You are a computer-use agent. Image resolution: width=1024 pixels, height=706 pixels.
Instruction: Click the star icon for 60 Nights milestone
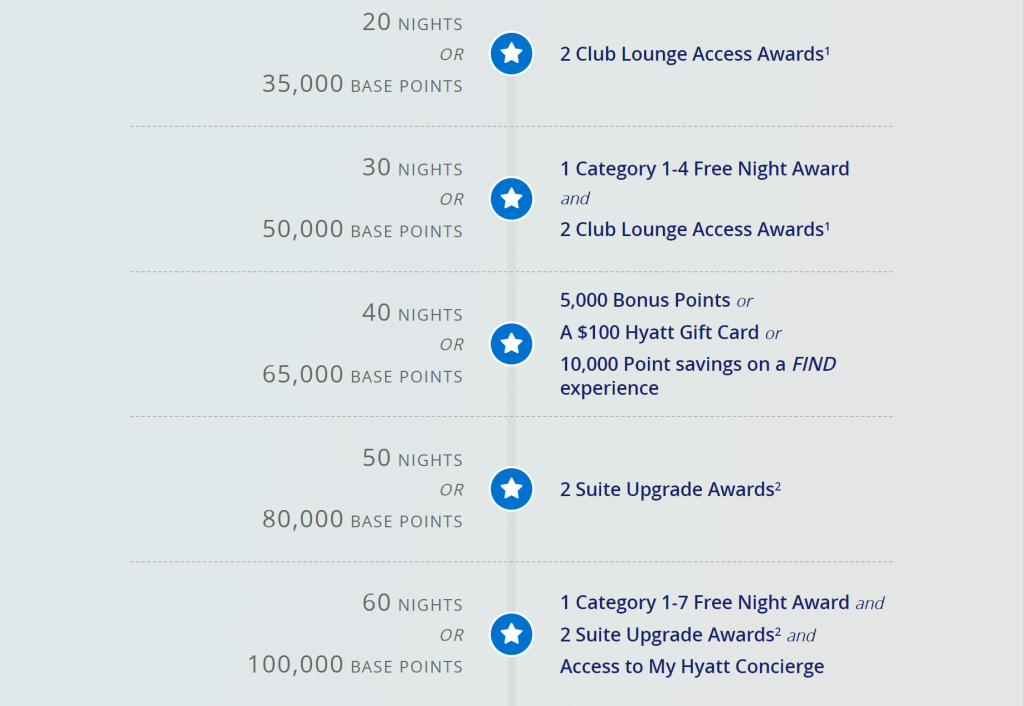tap(511, 634)
